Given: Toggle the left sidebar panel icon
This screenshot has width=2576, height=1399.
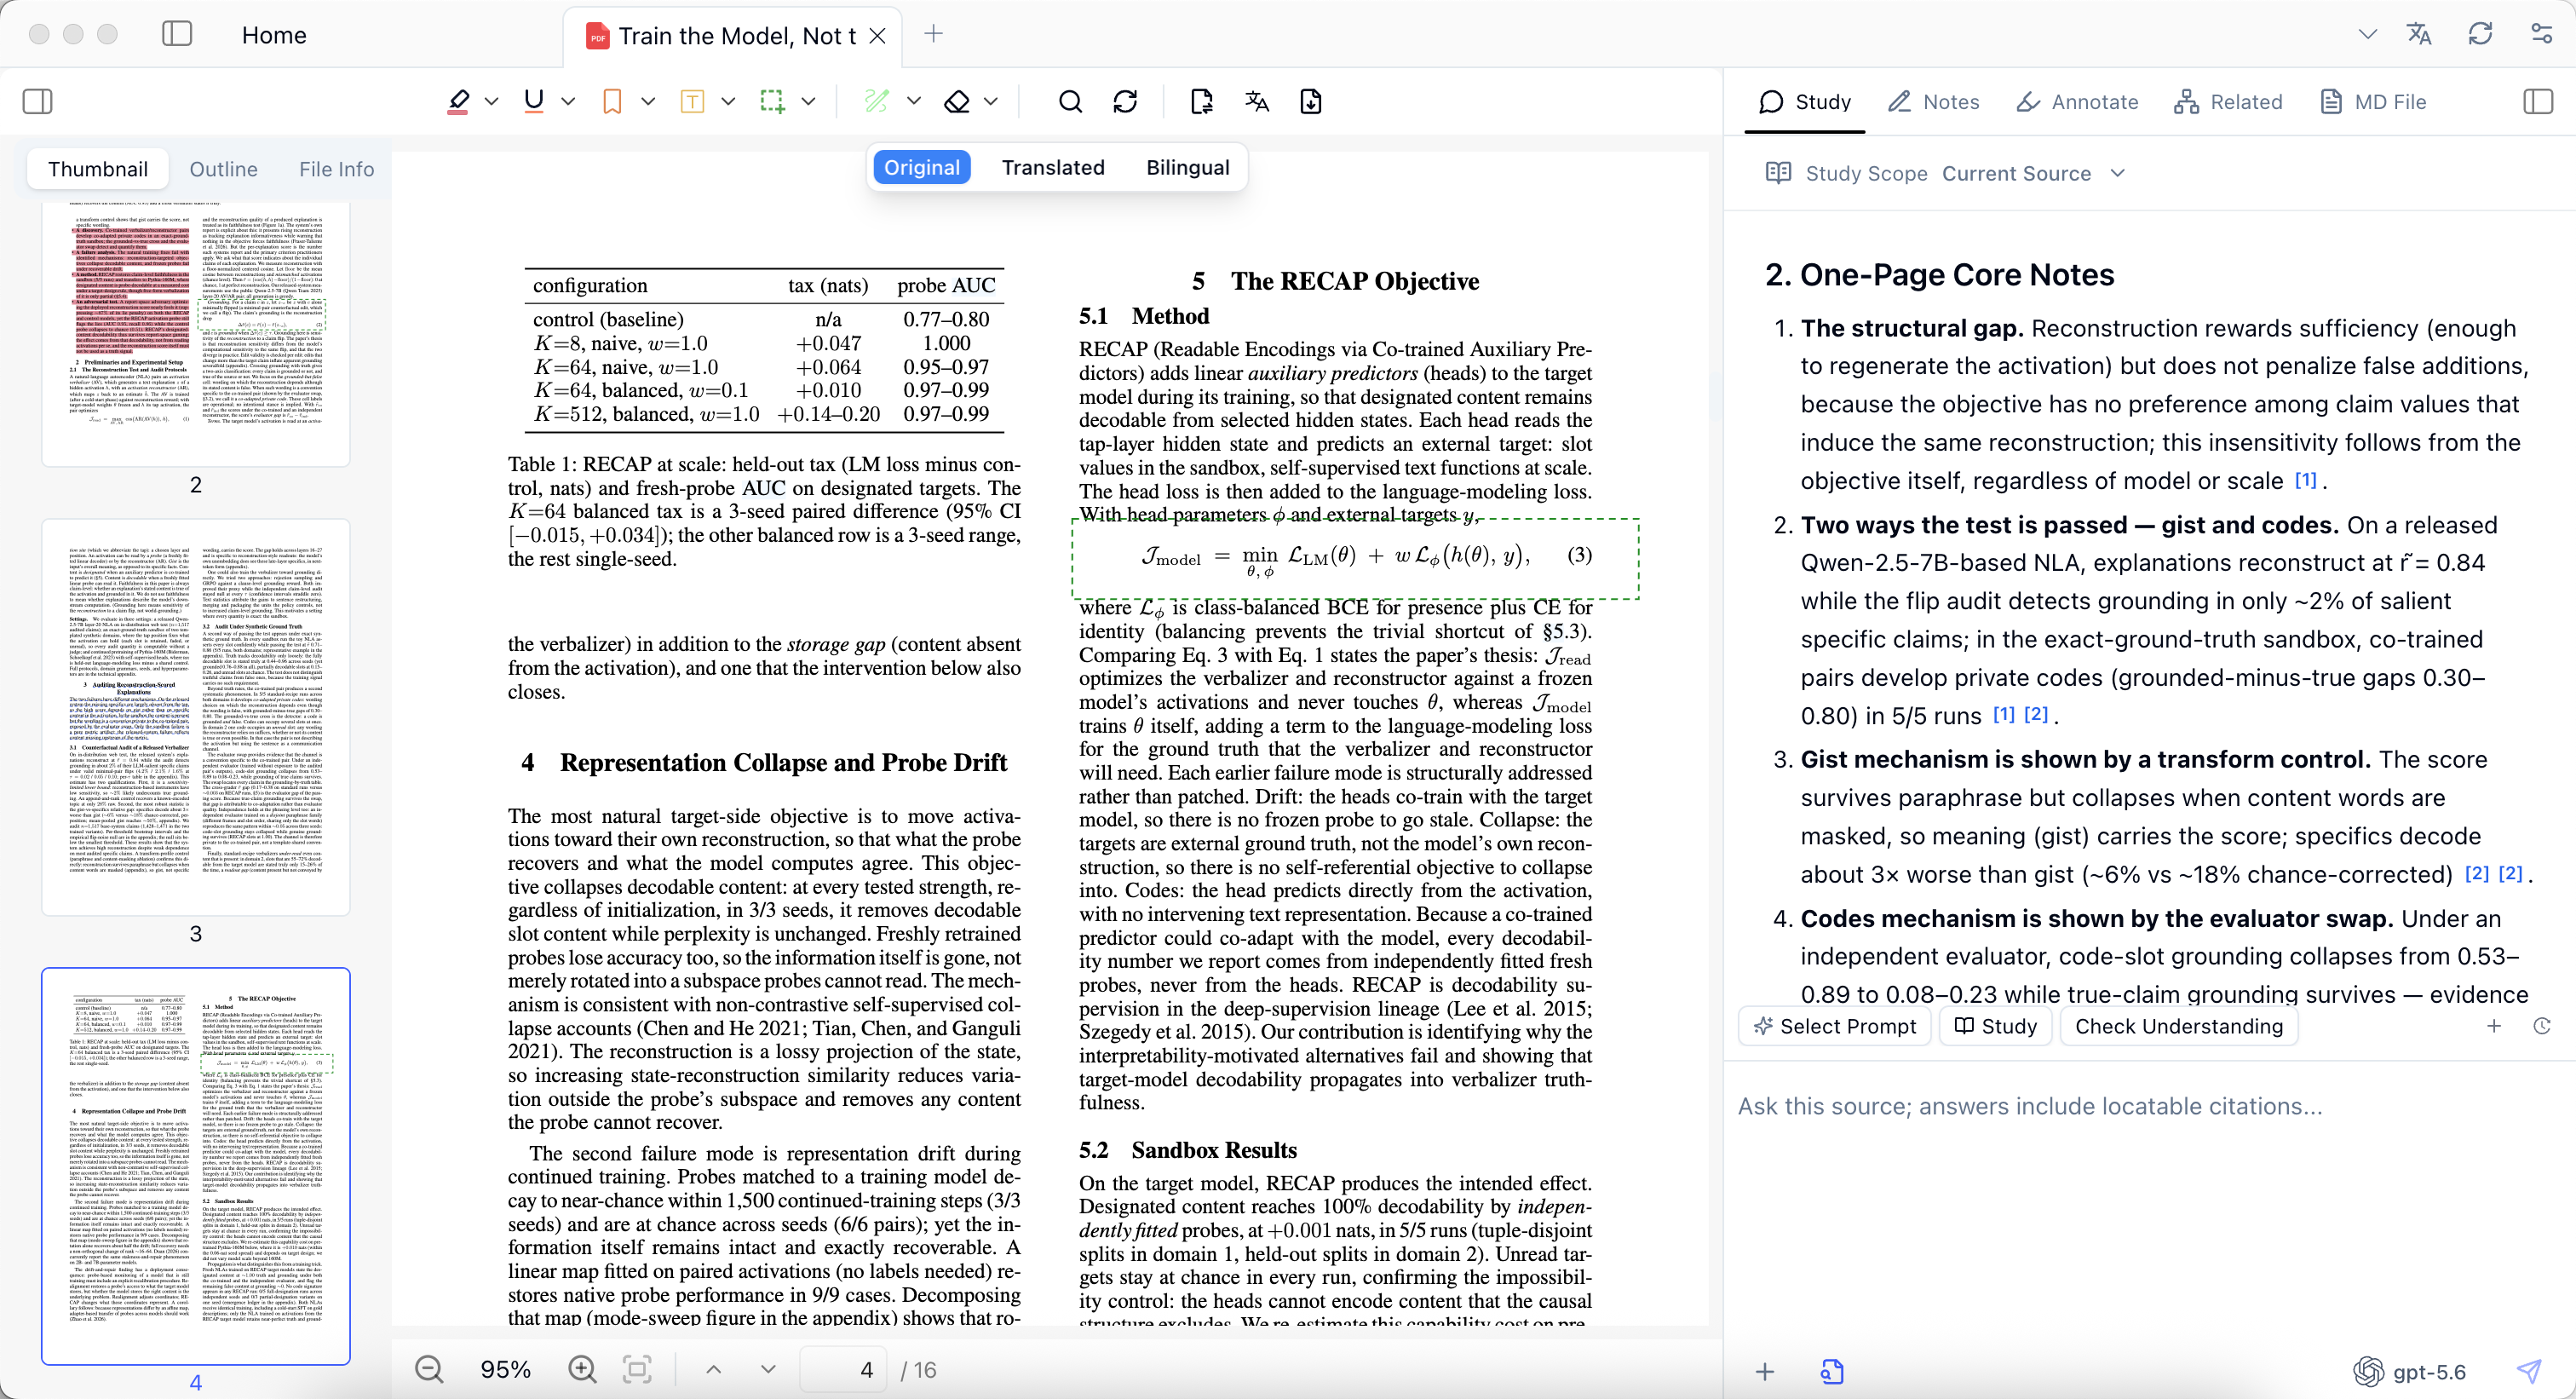Looking at the screenshot, I should point(37,101).
